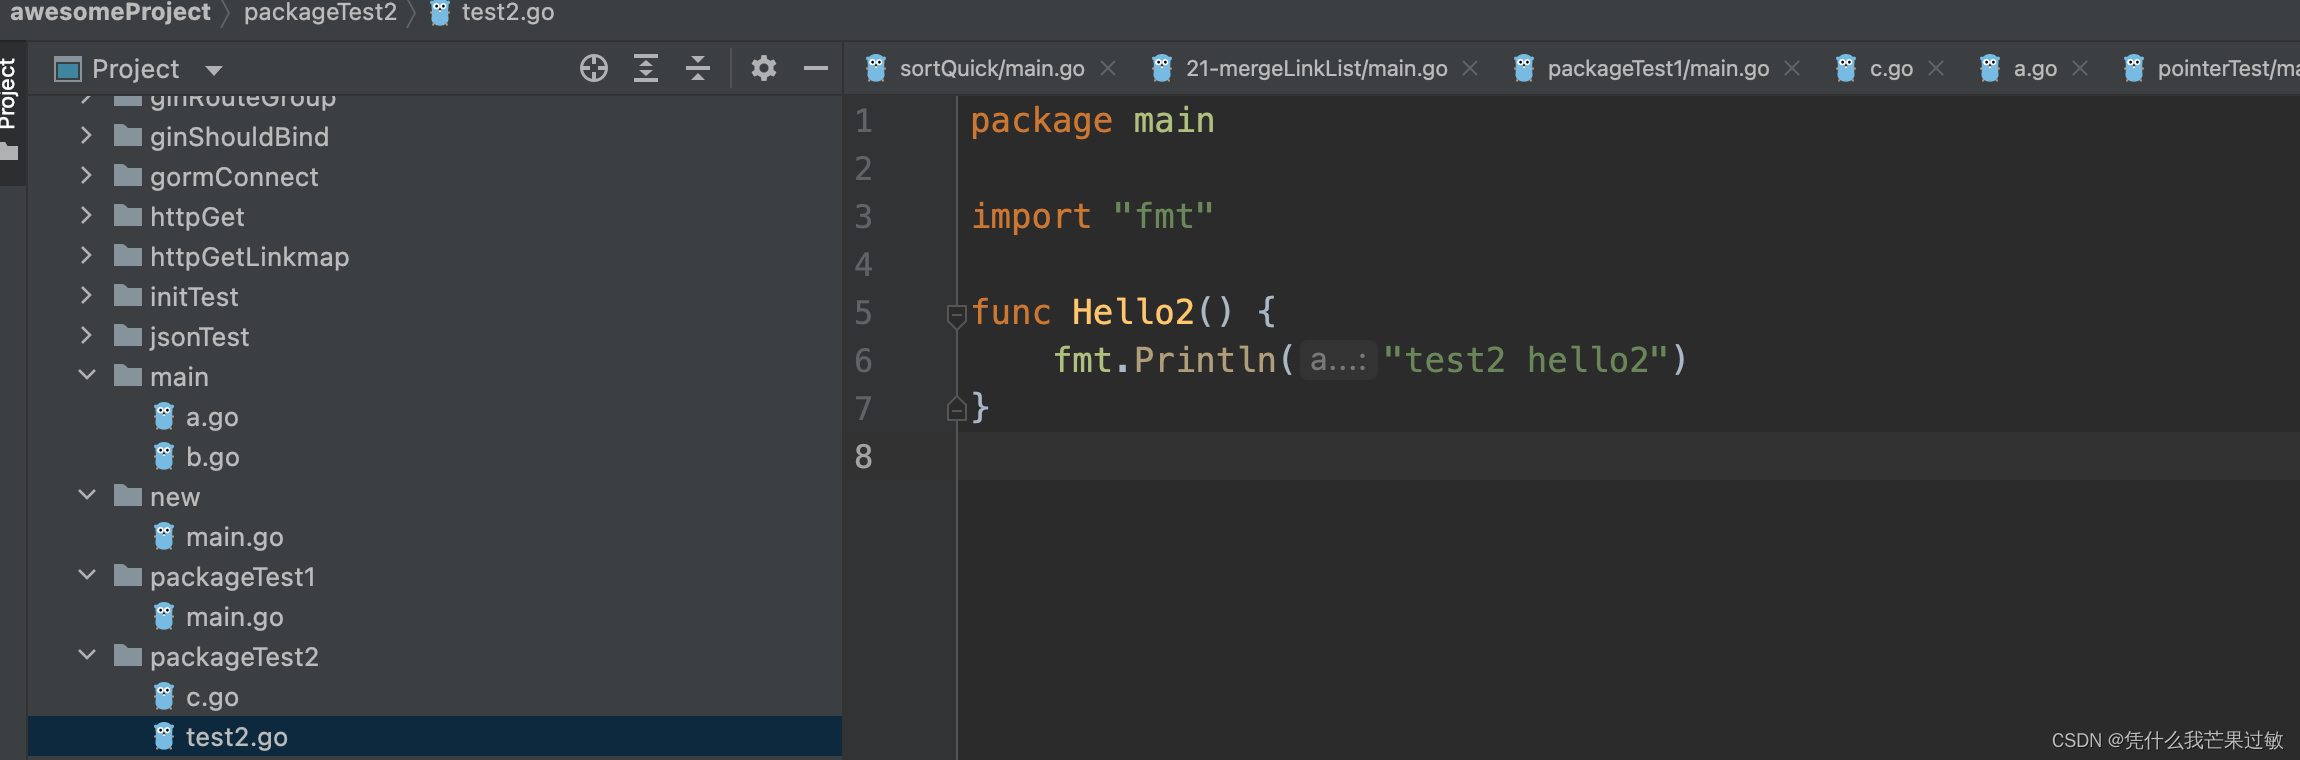Select test2.go in the project tree

tap(236, 737)
